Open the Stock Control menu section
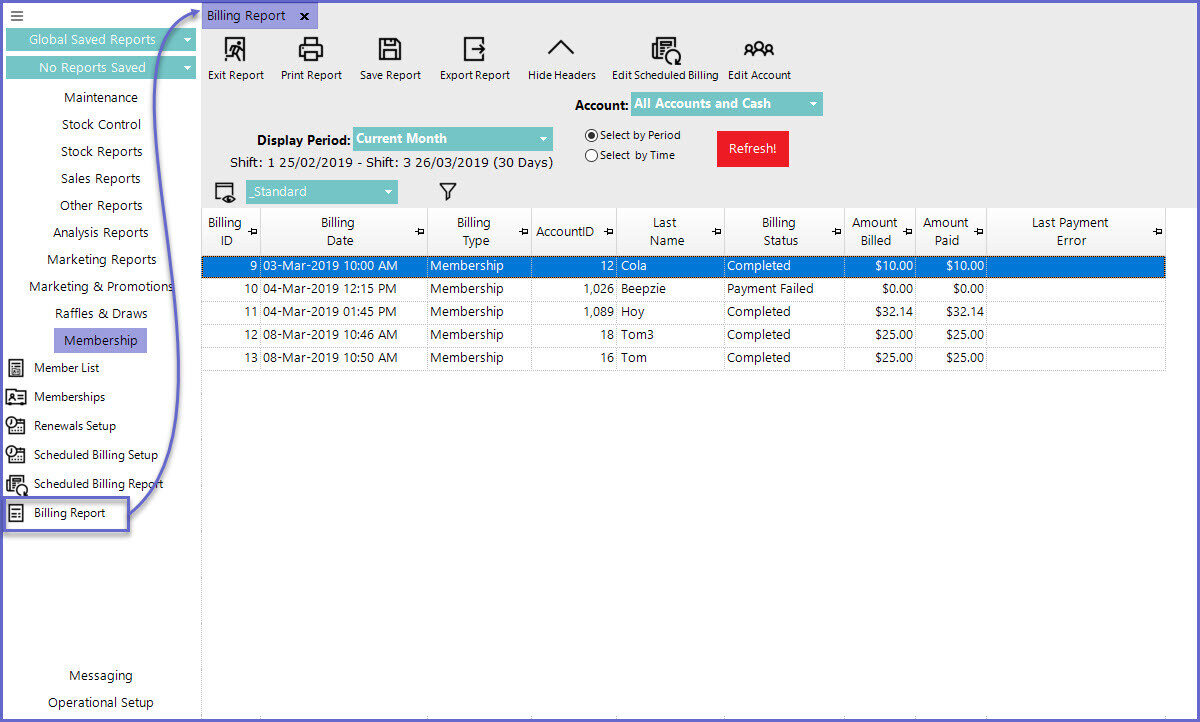 coord(101,125)
